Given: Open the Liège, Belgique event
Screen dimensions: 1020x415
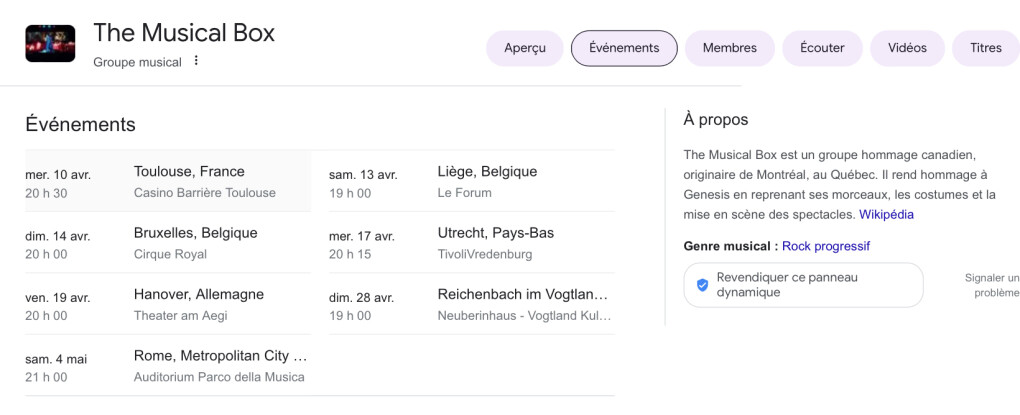Looking at the screenshot, I should [x=472, y=181].
